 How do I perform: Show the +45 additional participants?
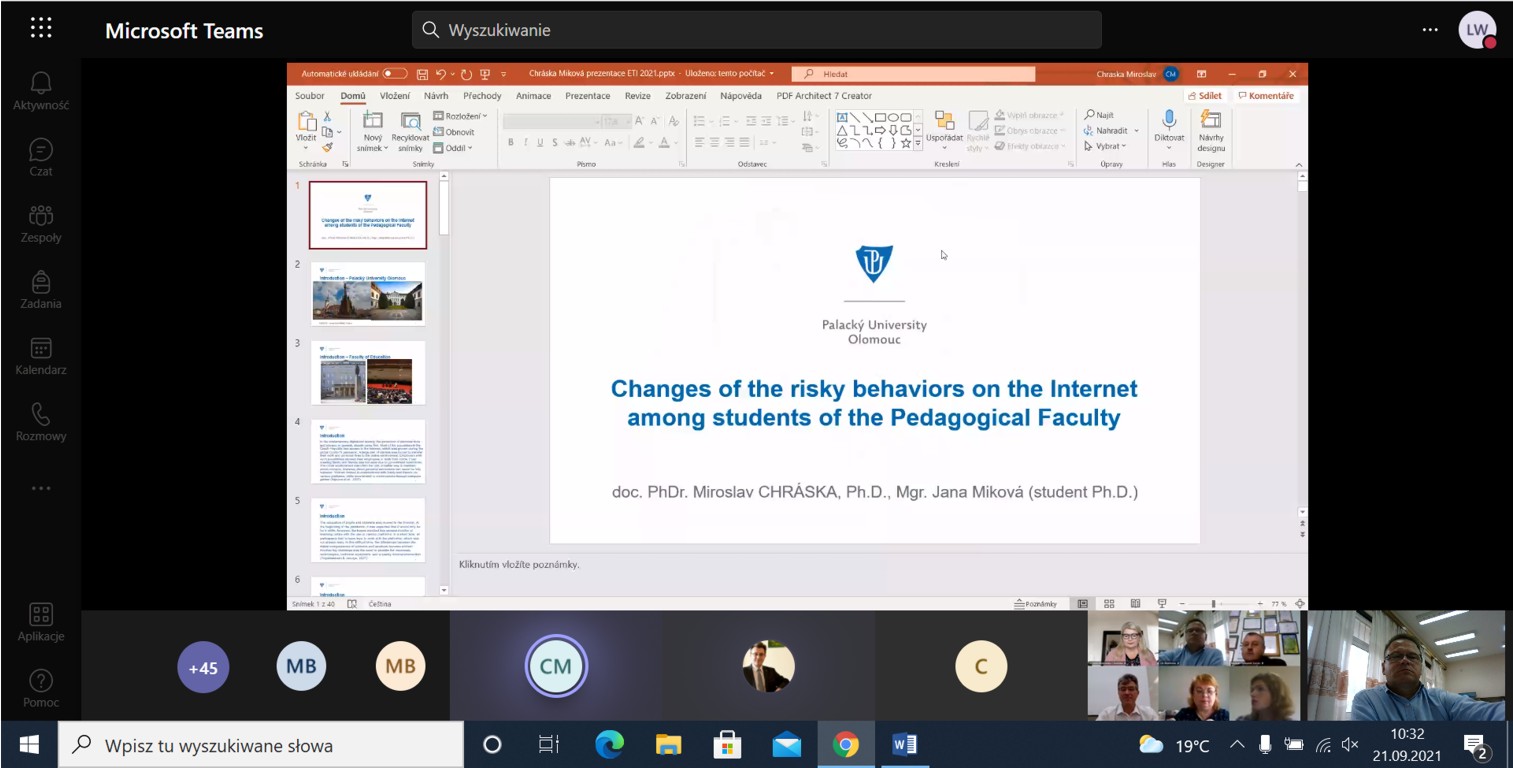tap(203, 667)
